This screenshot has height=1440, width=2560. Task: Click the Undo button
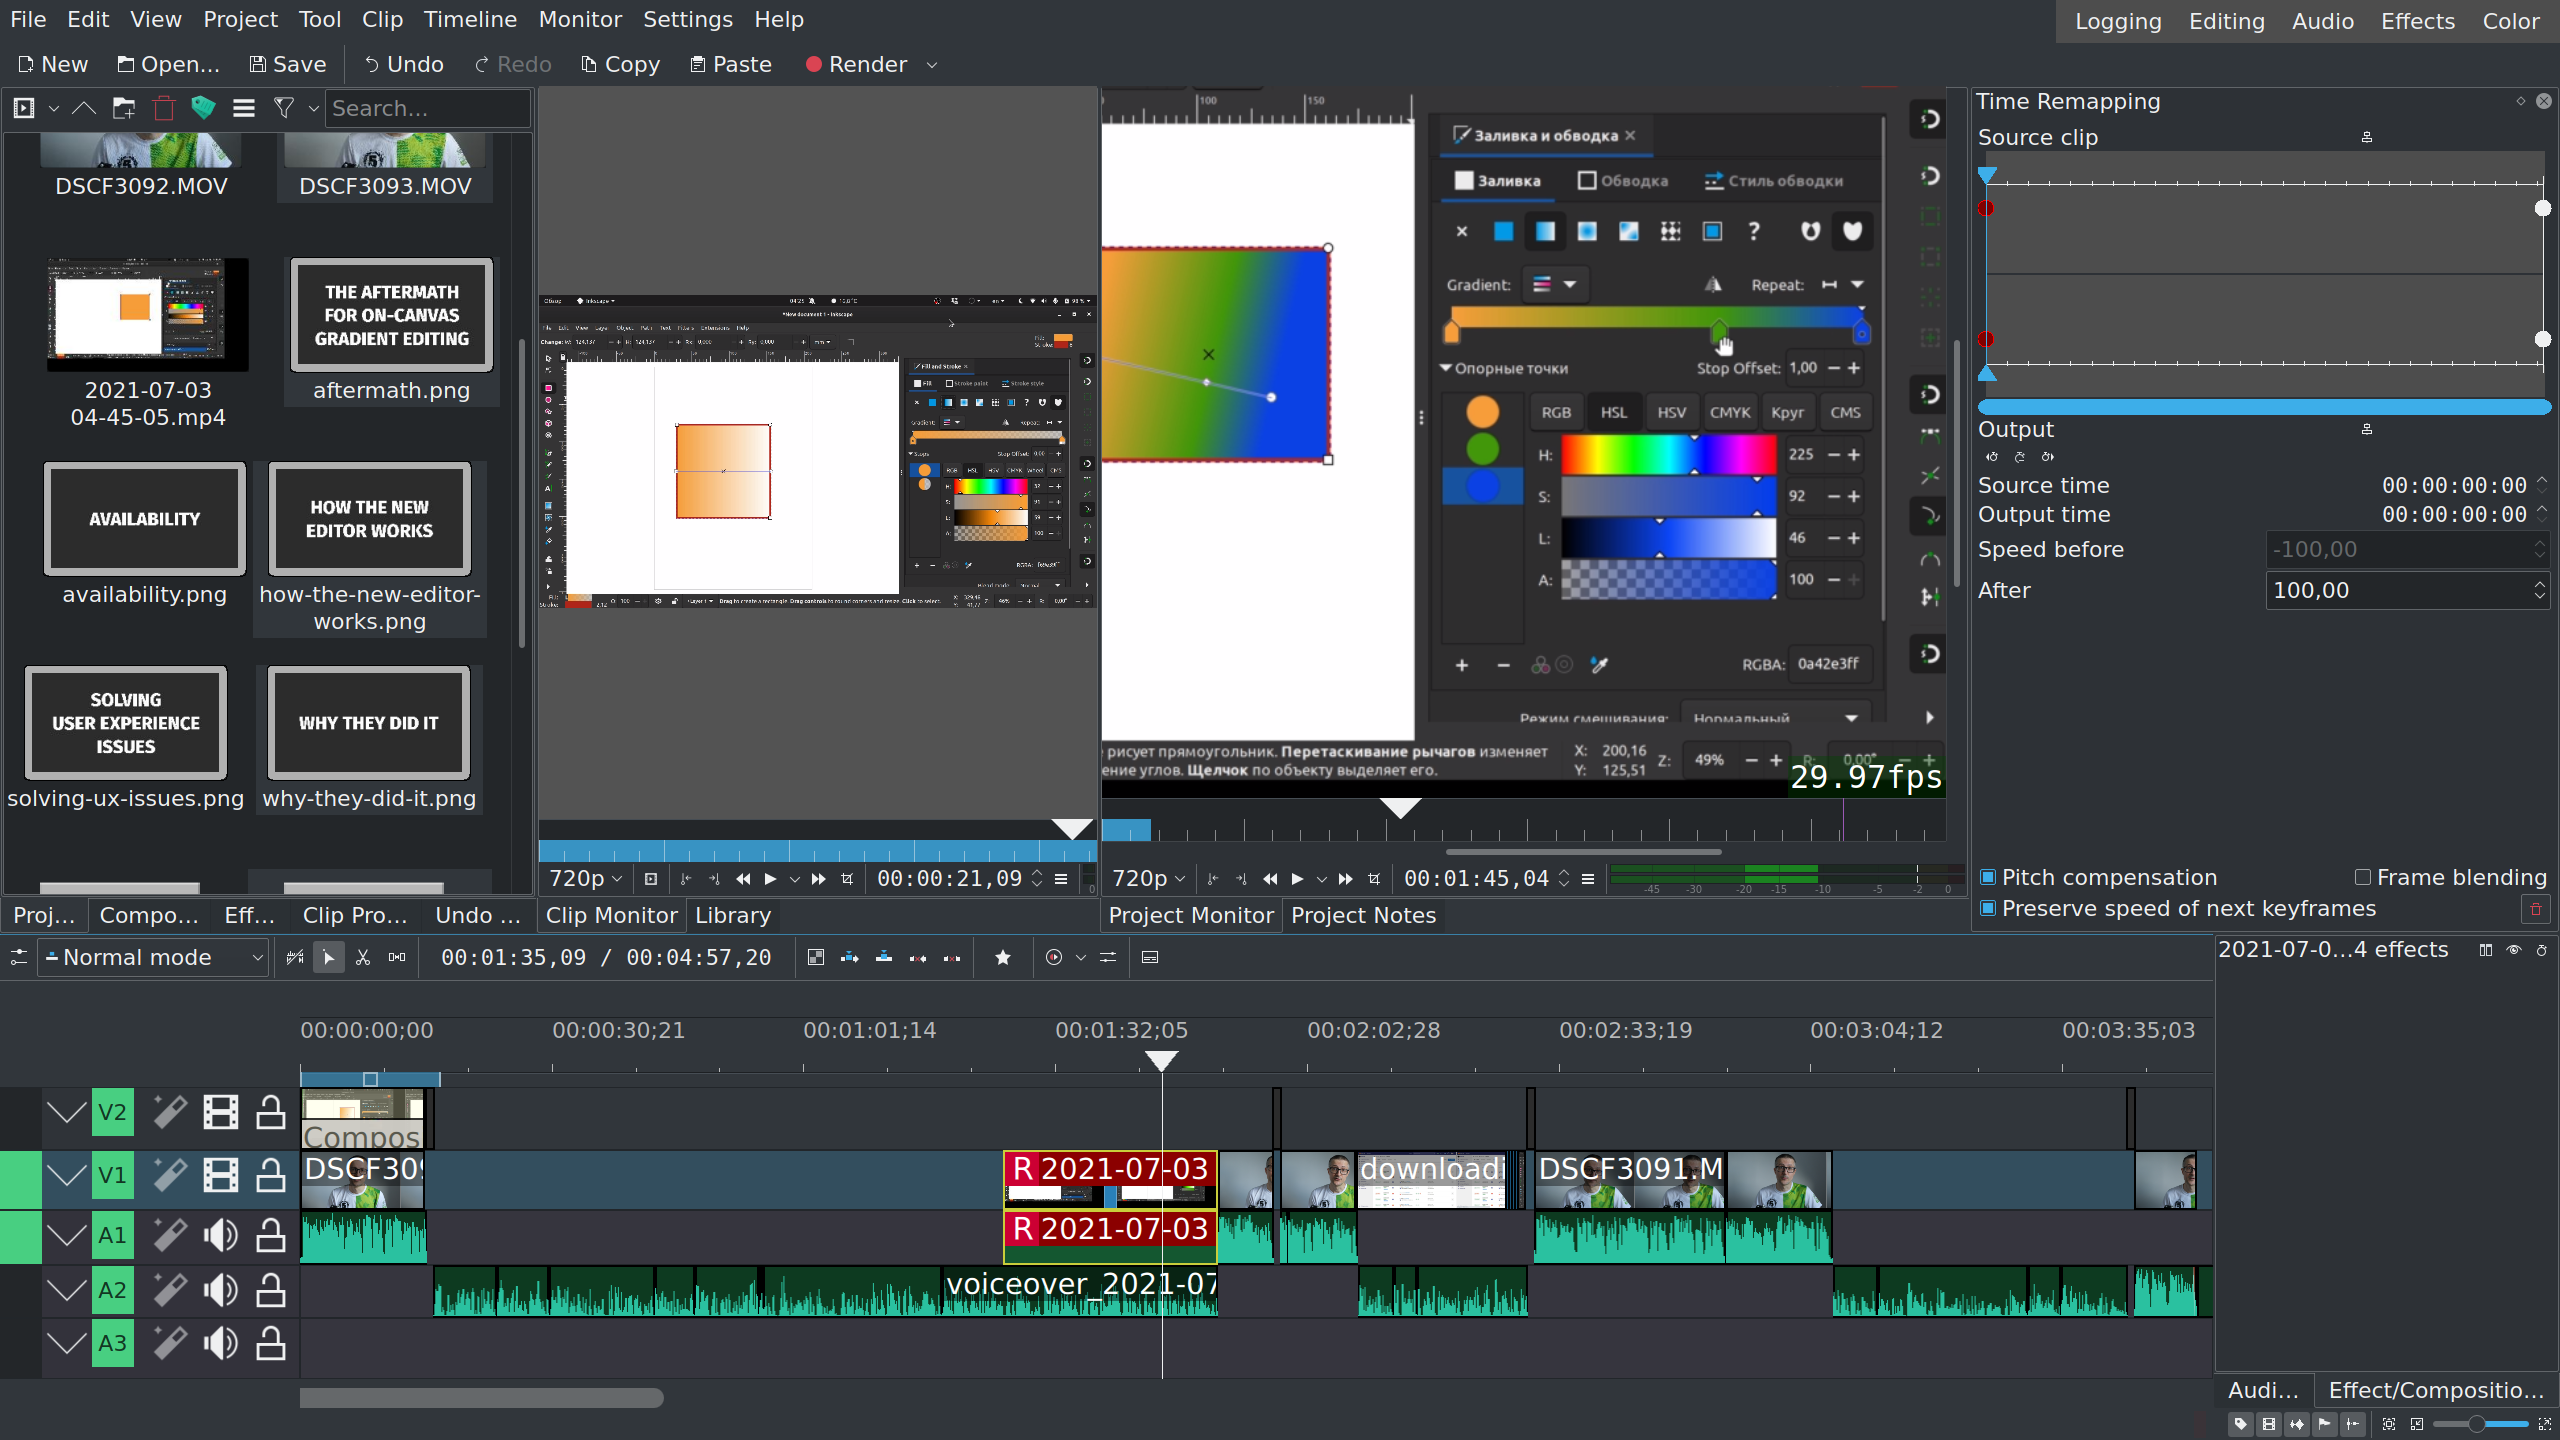(403, 64)
